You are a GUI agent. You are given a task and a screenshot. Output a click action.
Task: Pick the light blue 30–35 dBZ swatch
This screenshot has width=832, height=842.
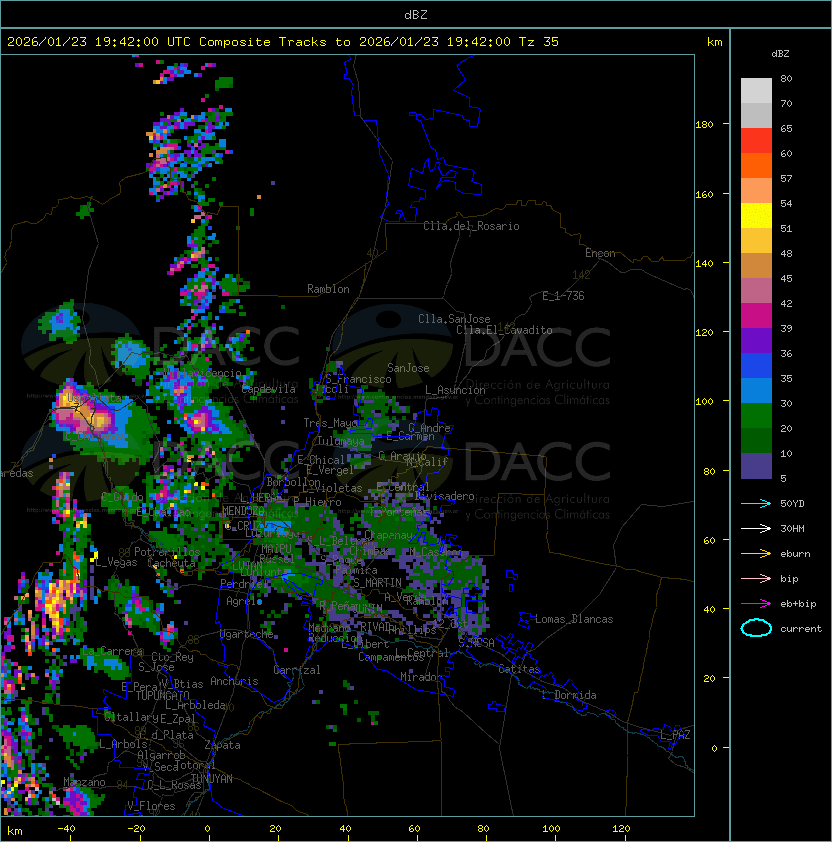[x=756, y=391]
